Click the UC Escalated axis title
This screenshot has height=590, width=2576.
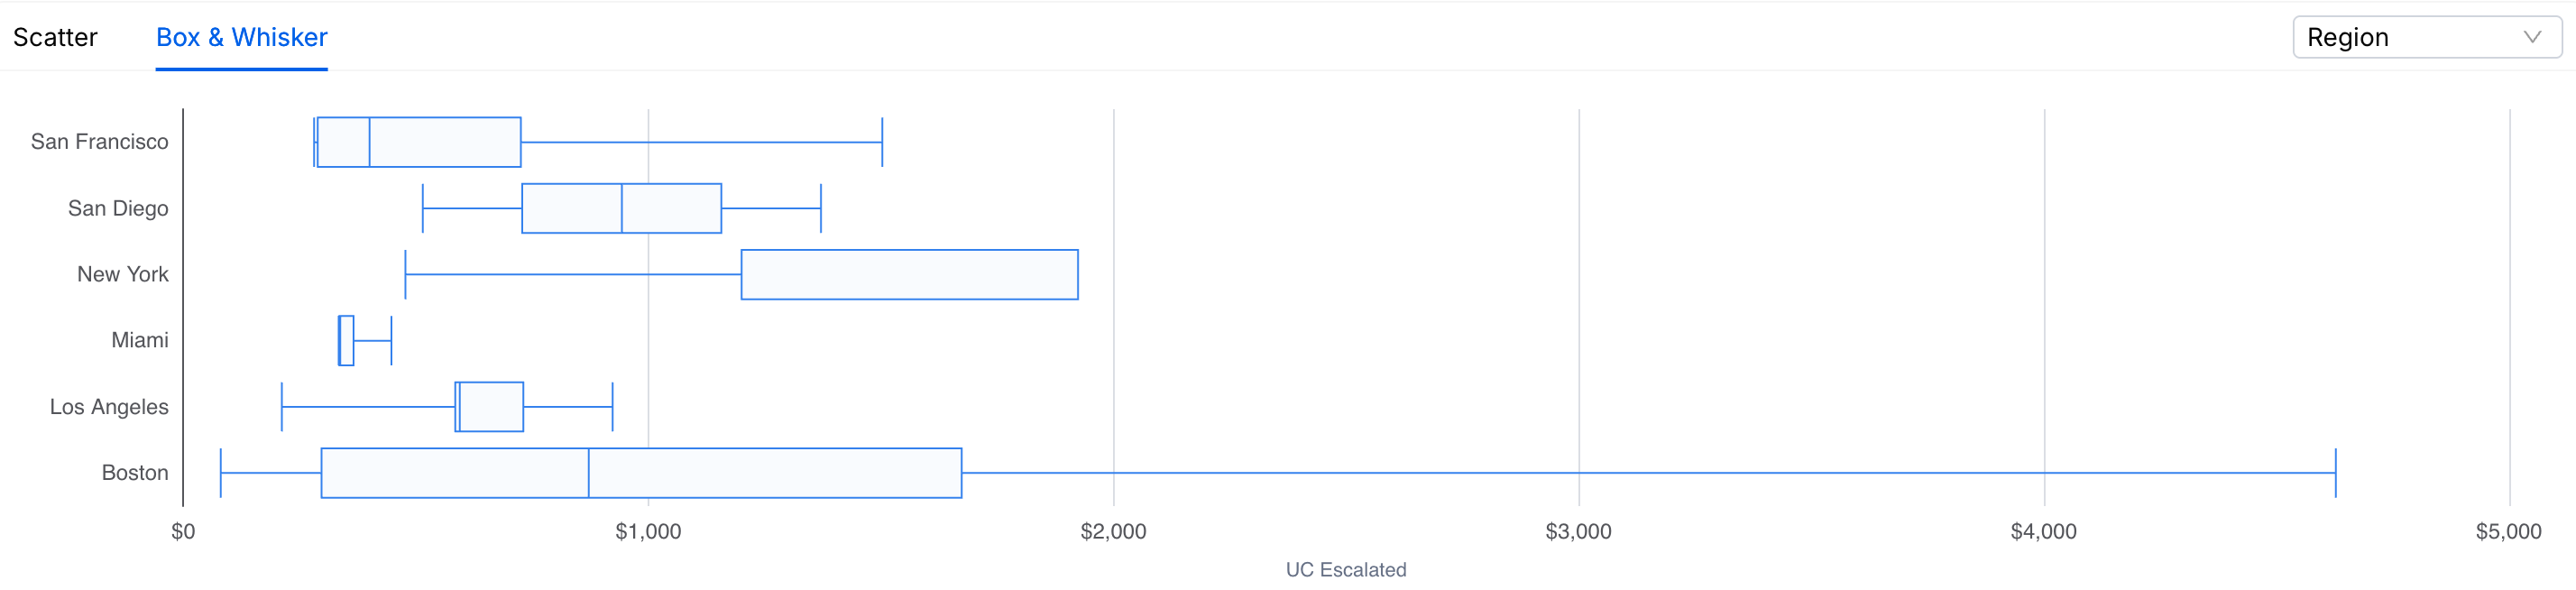coord(1346,569)
